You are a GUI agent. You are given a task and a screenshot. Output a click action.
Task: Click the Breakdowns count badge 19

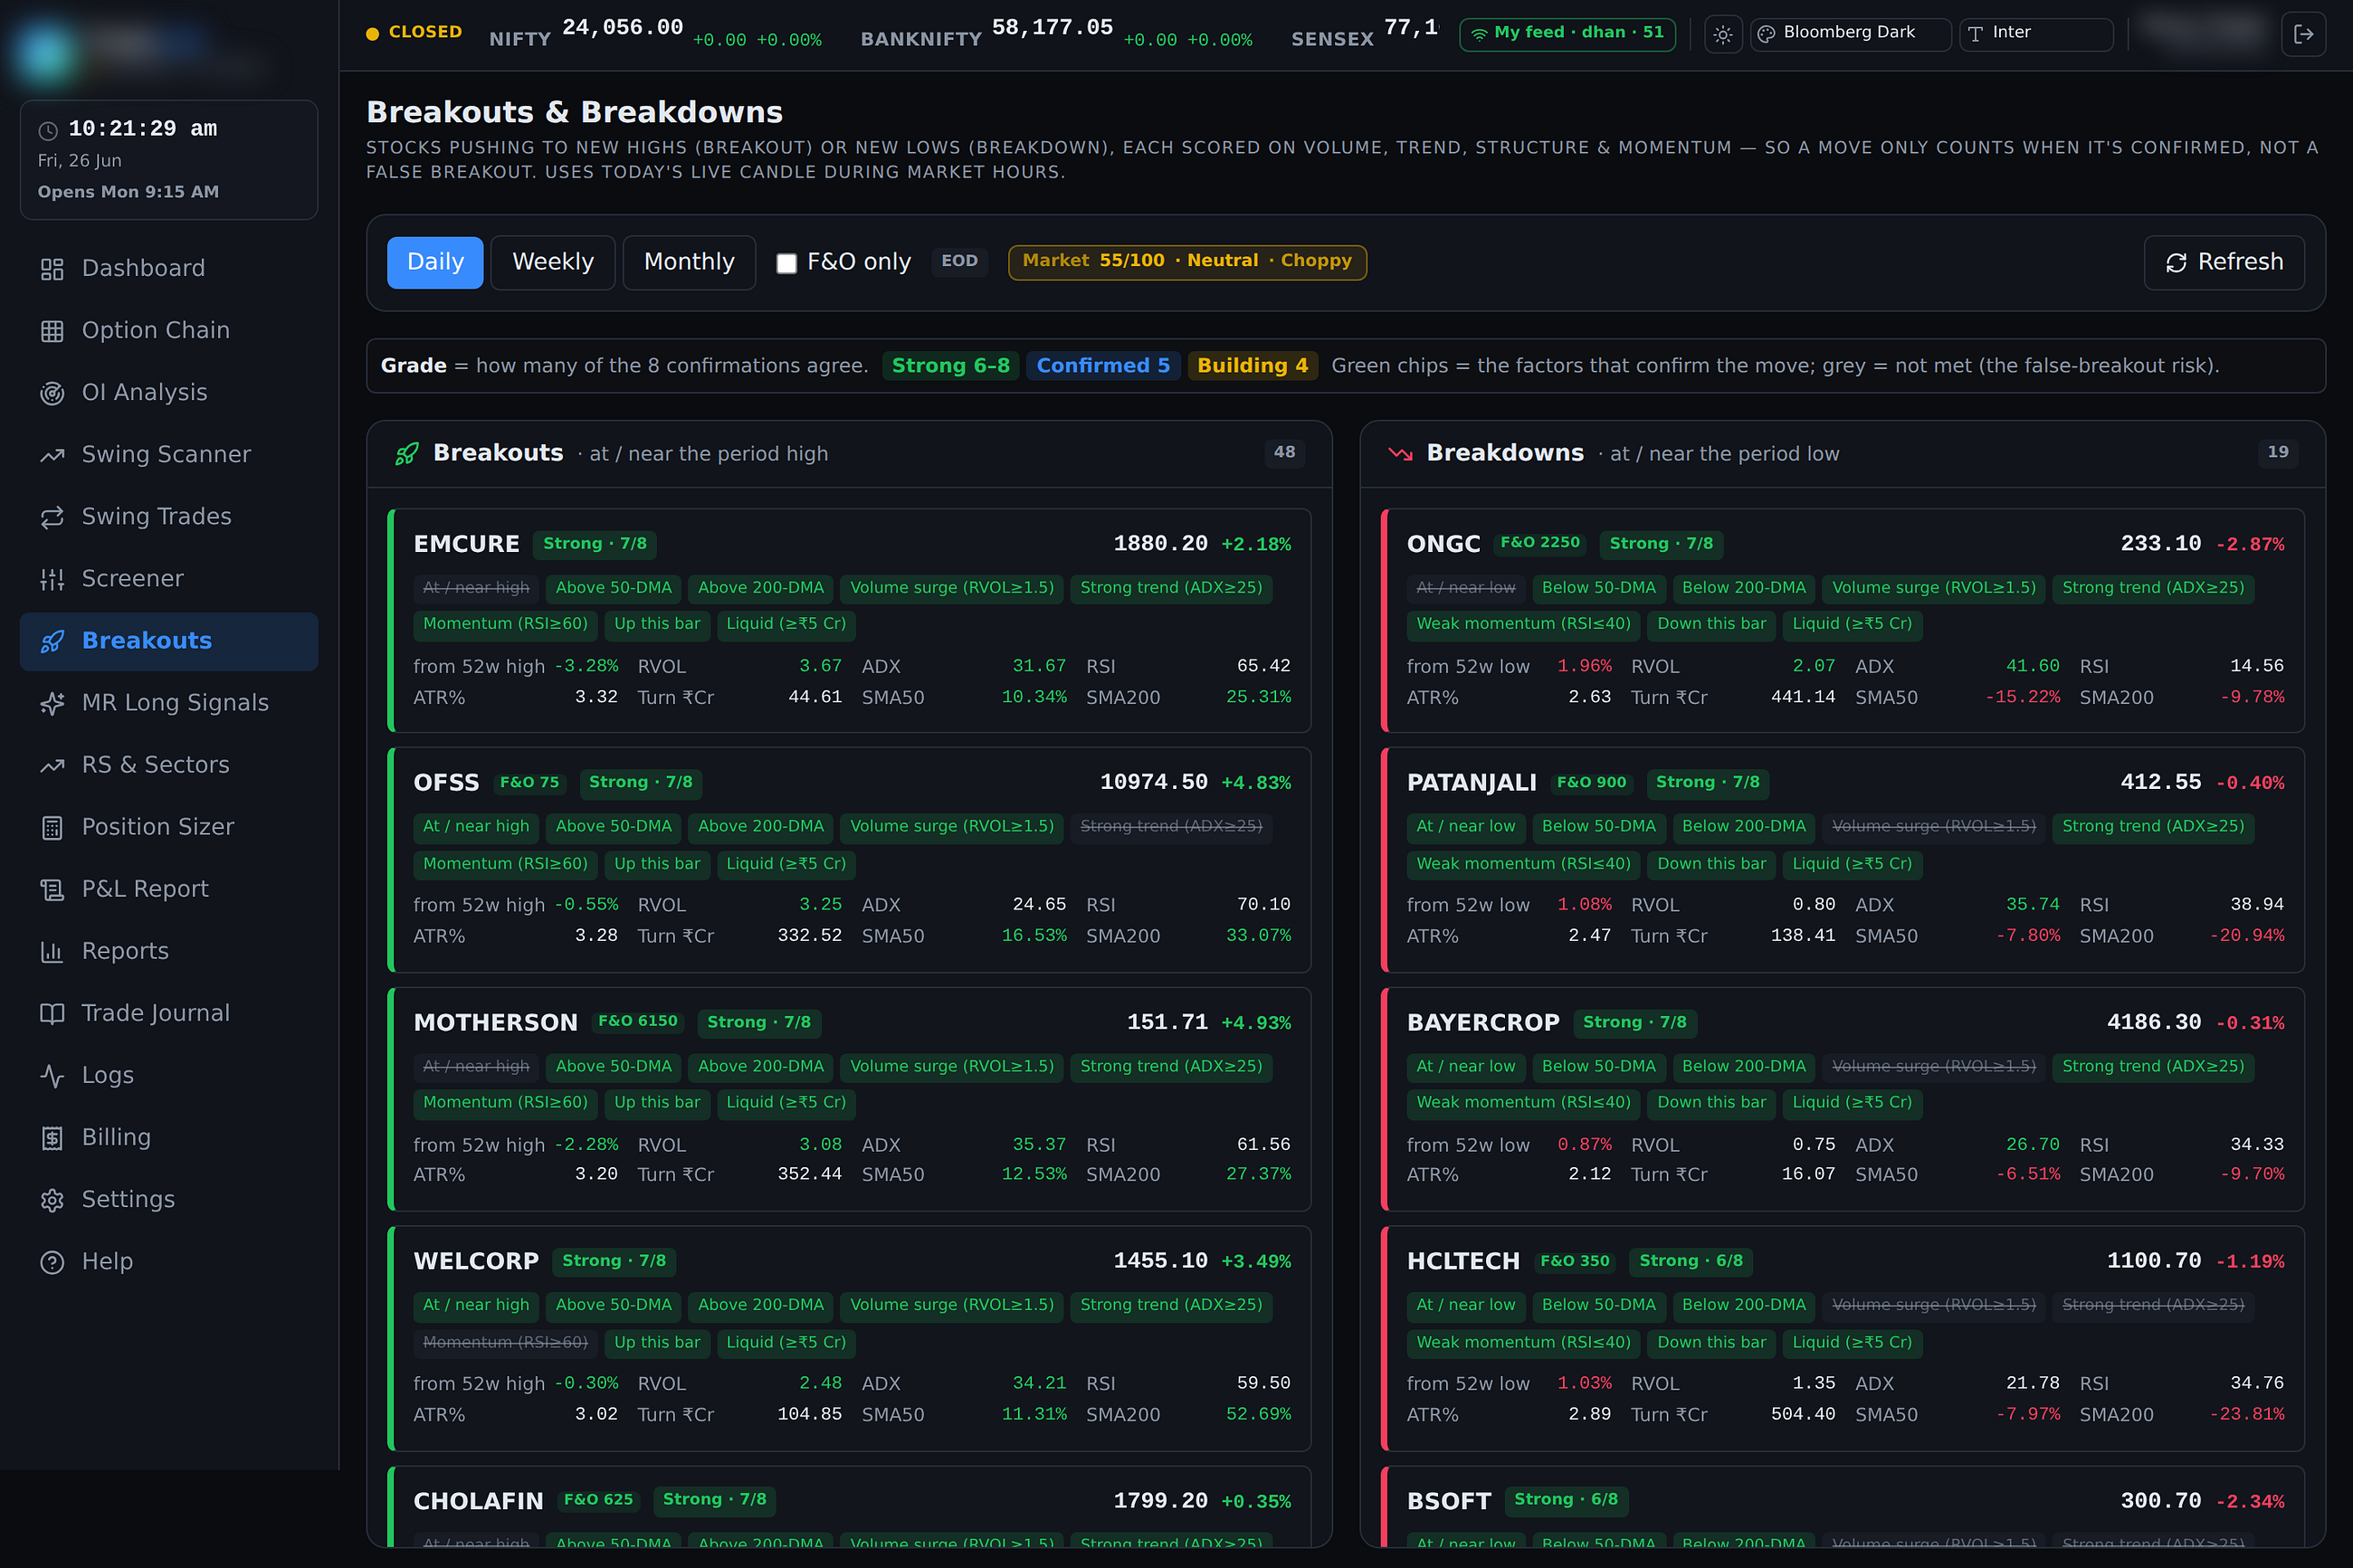click(2278, 453)
